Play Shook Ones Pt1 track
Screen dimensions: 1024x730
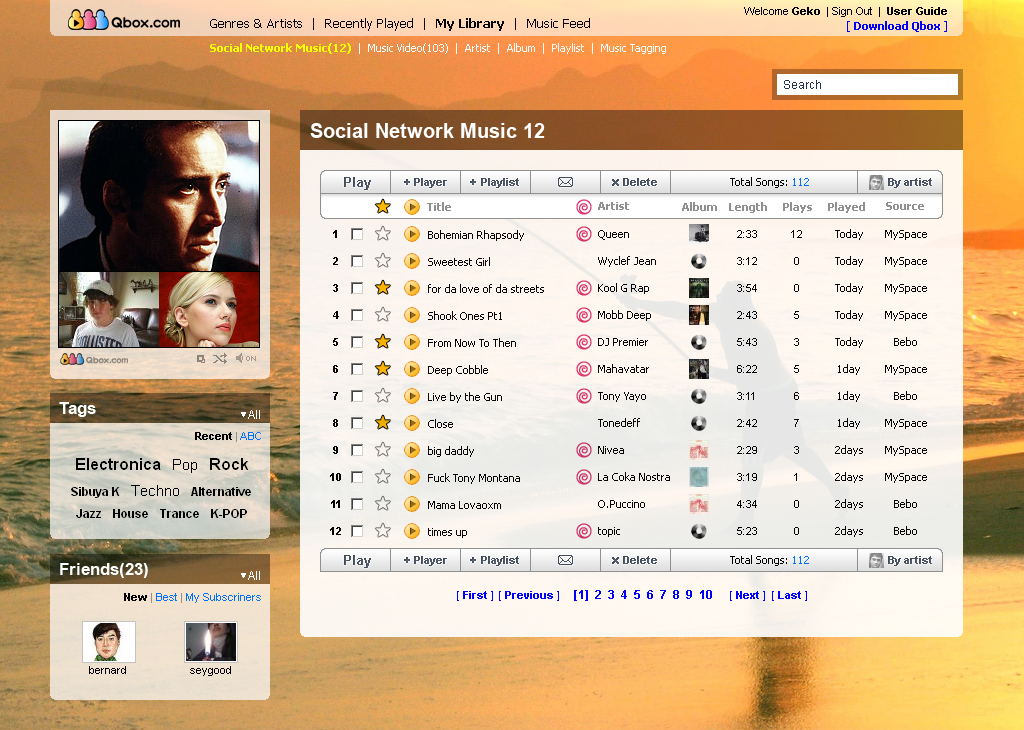click(411, 315)
